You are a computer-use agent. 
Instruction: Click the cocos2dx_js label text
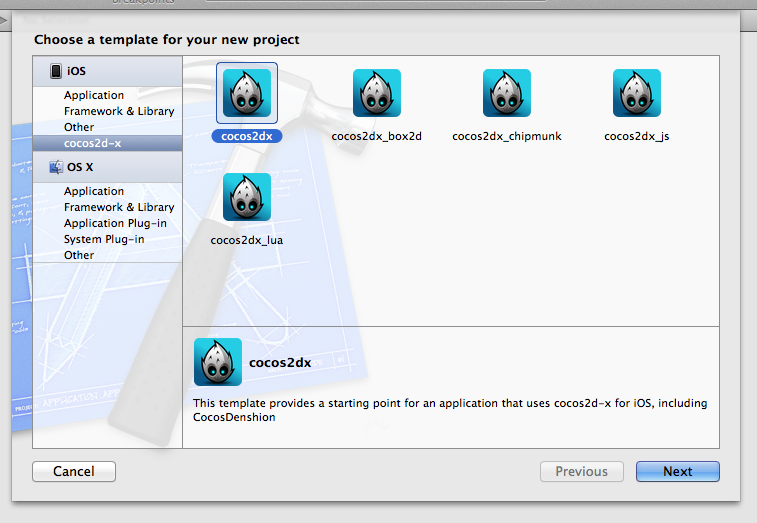pyautogui.click(x=637, y=136)
